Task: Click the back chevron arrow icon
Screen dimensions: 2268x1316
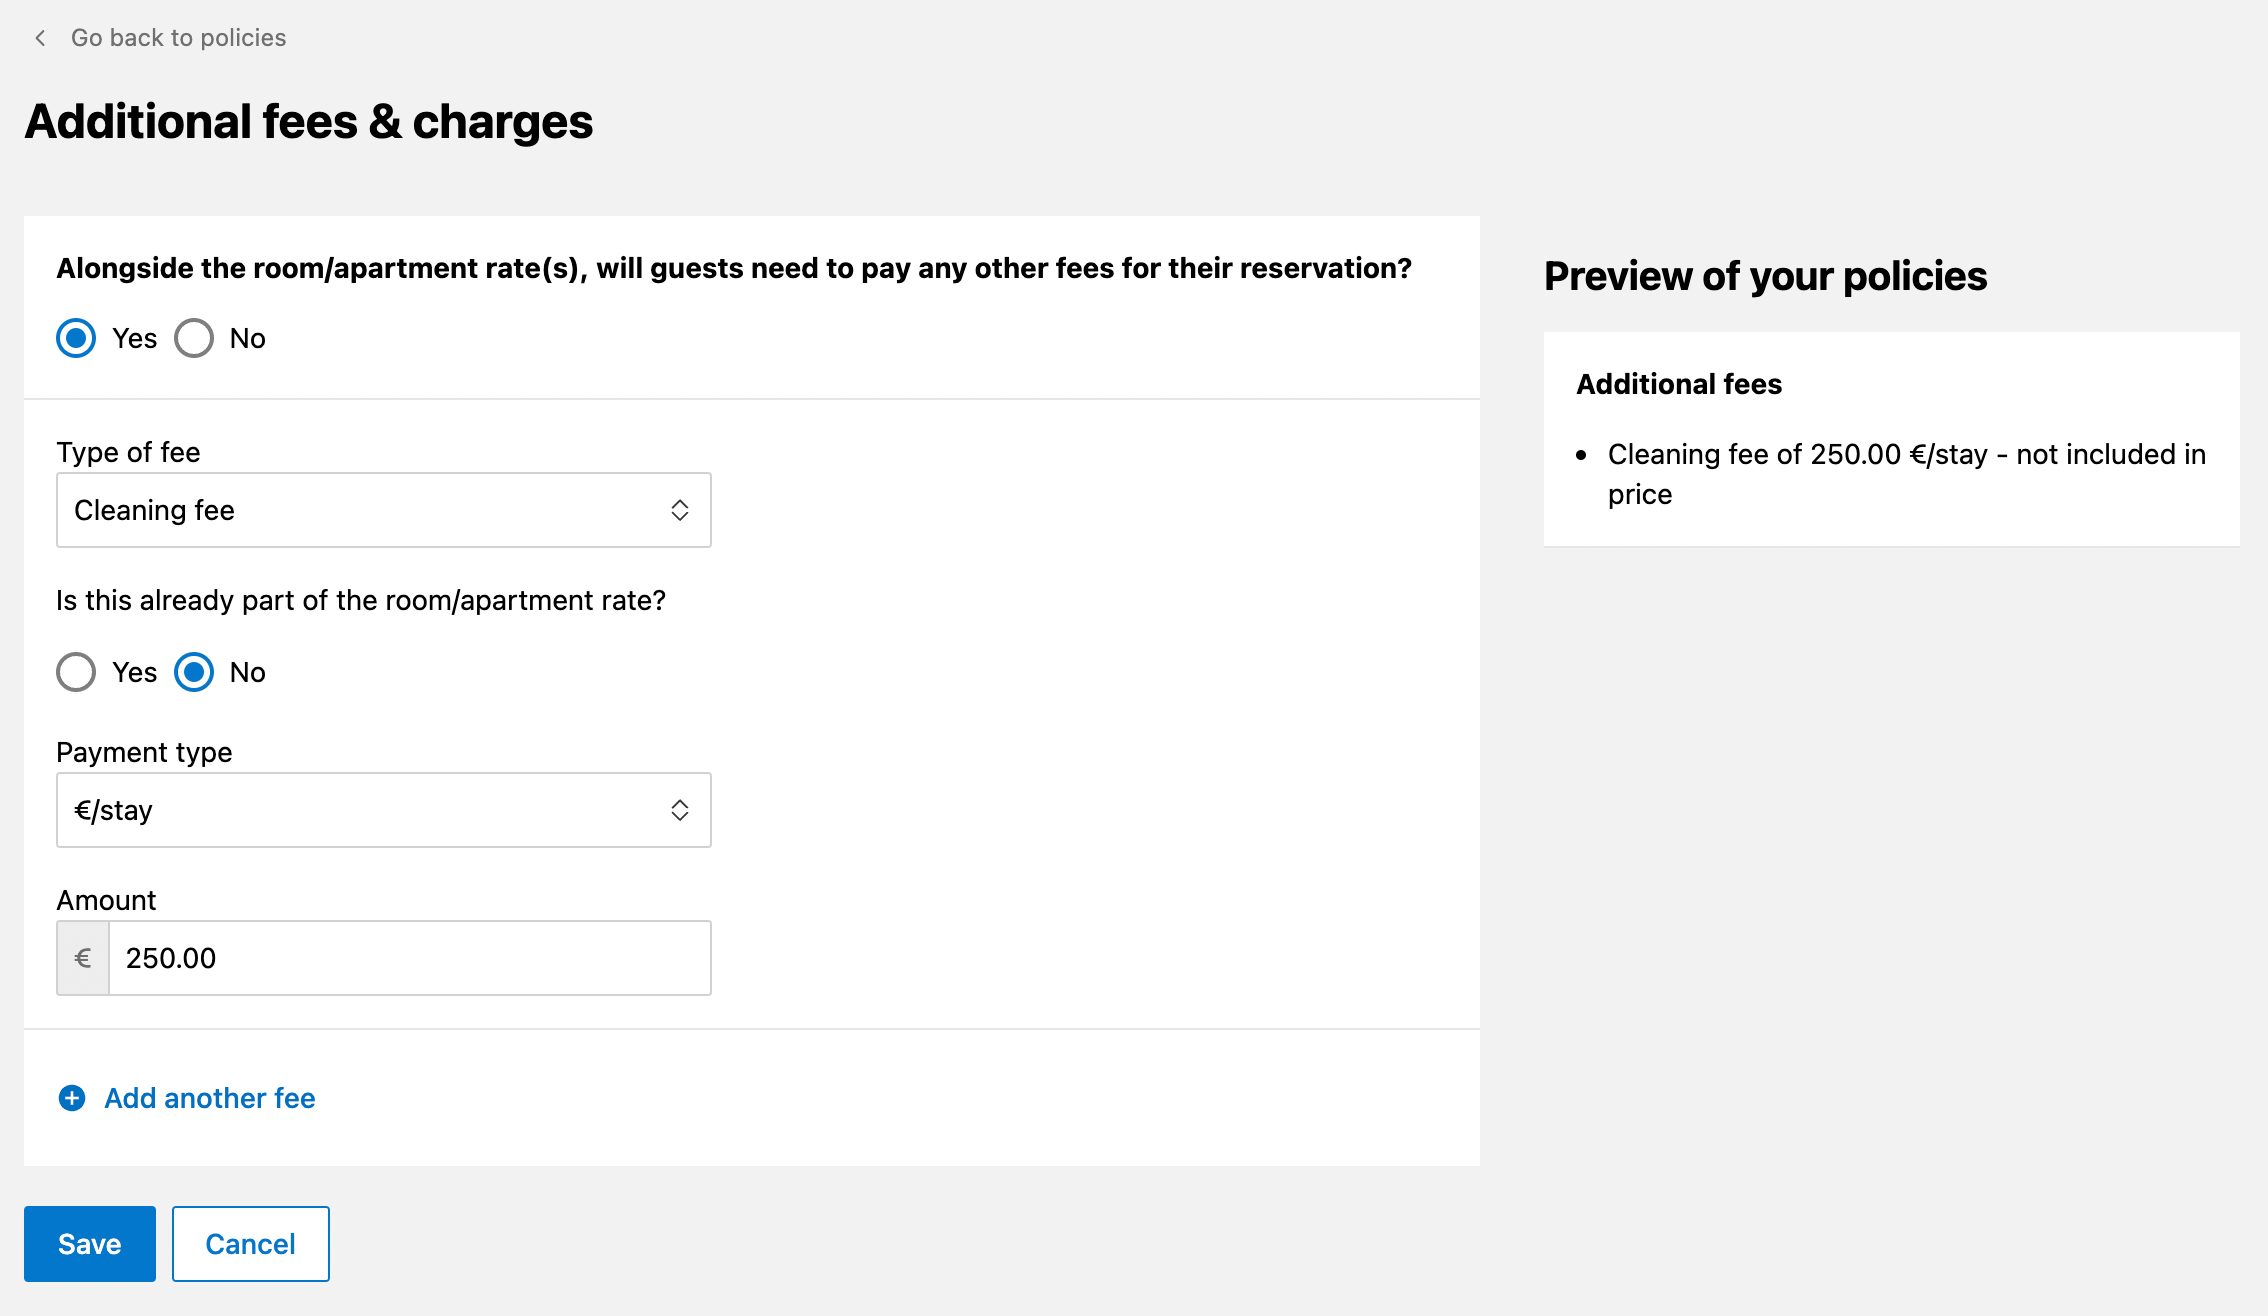Action: [40, 38]
